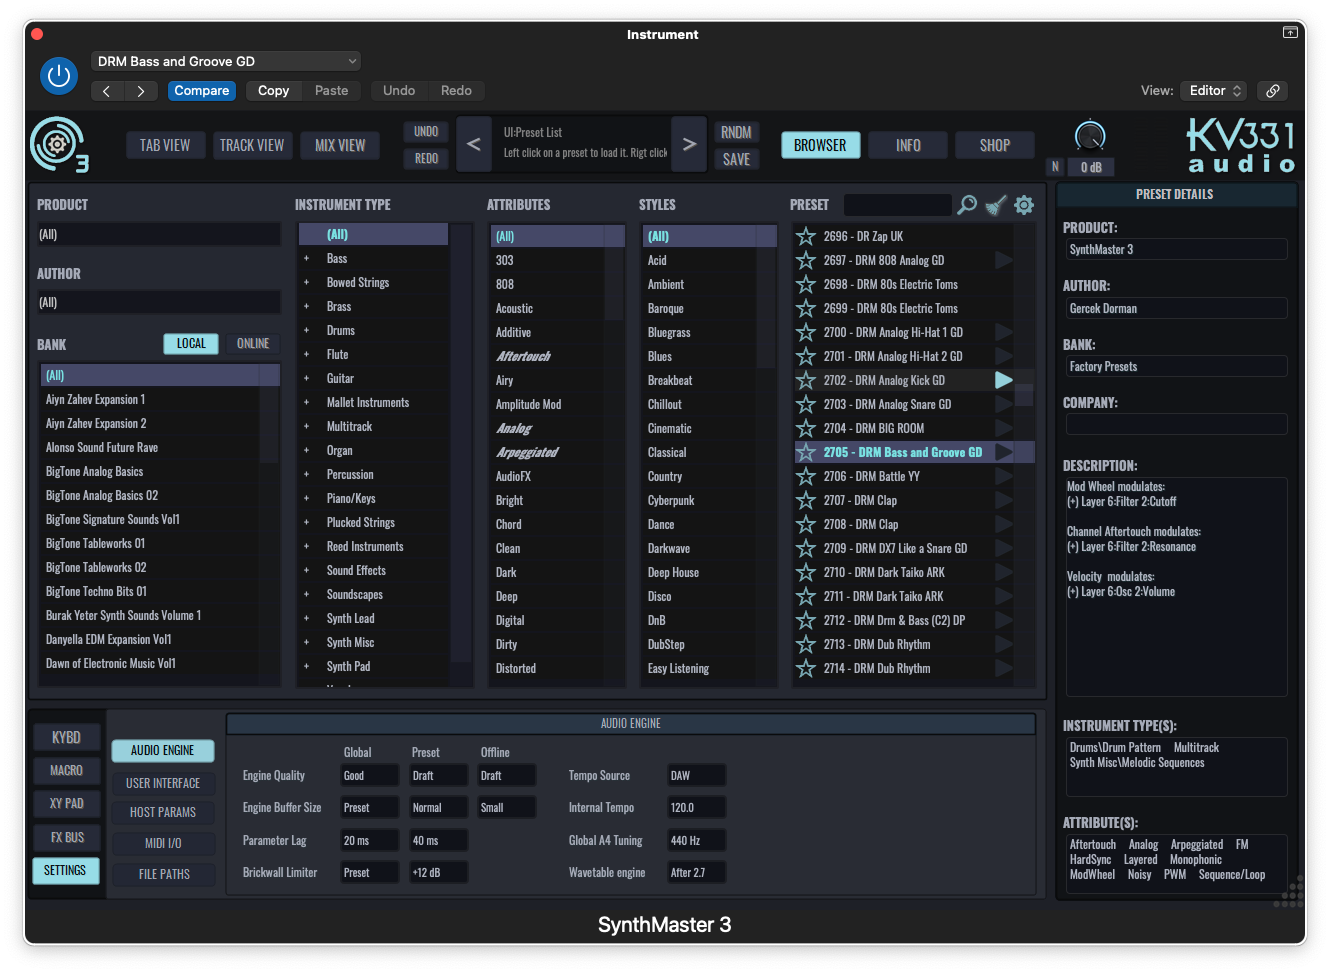Favorite the 2696 DR Zap UK preset star
This screenshot has width=1330, height=973.
coord(806,237)
